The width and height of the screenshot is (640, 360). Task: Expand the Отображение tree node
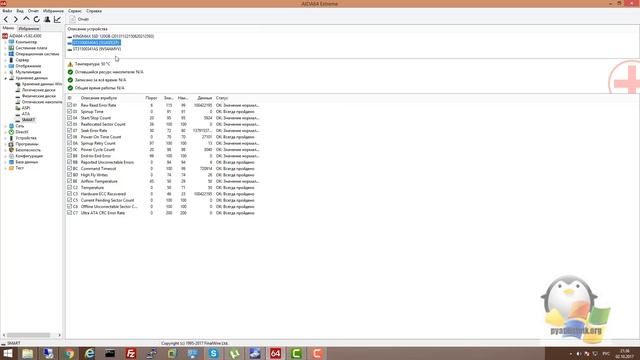[5, 66]
